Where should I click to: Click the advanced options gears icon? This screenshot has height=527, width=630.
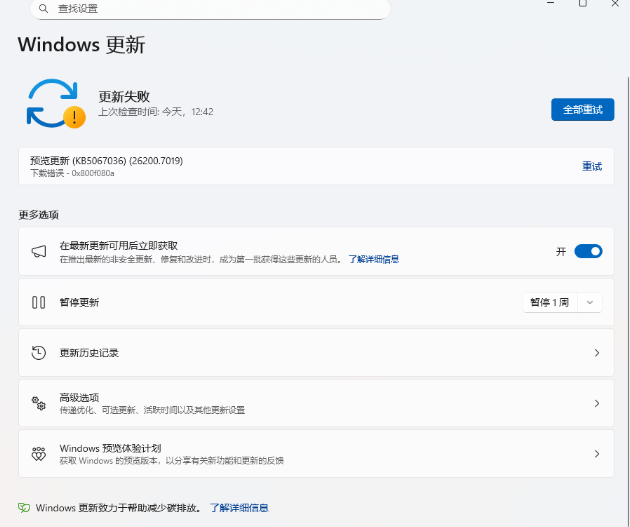(39, 403)
